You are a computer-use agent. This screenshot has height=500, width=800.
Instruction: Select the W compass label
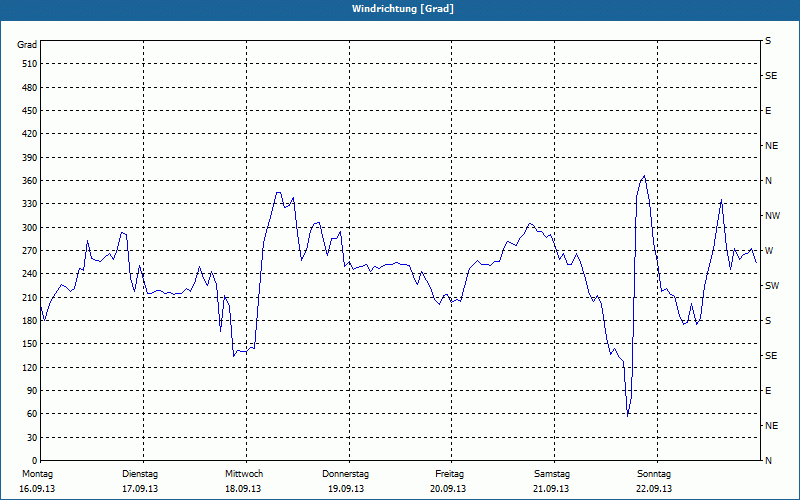(x=769, y=251)
